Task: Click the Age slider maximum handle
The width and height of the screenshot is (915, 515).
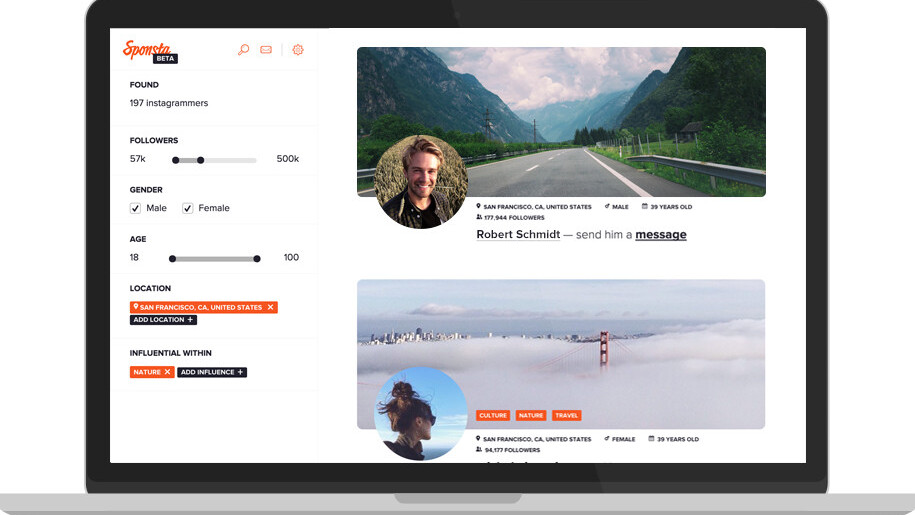Action: (x=257, y=259)
